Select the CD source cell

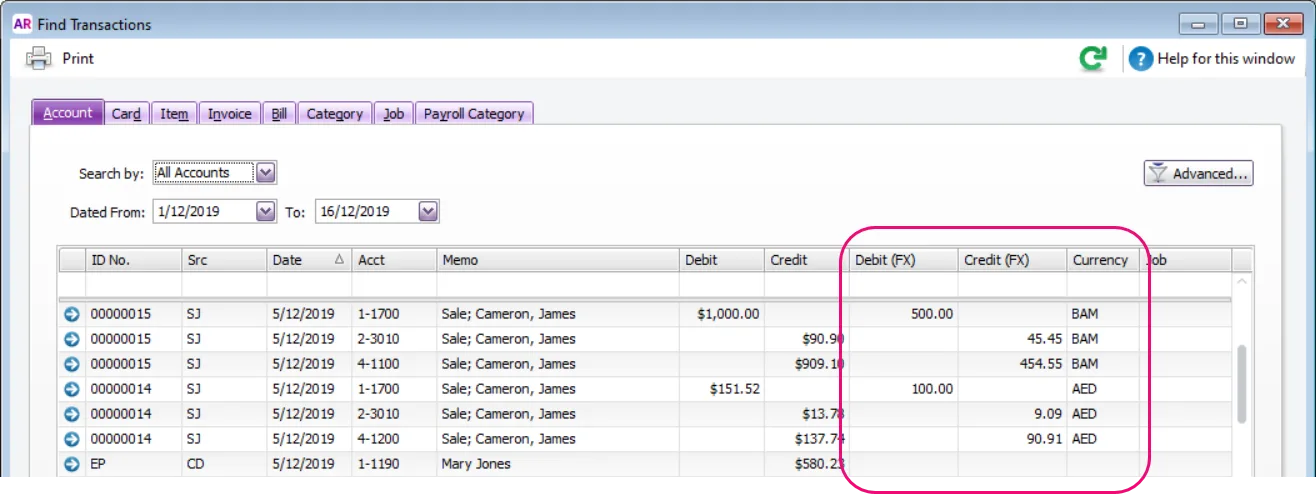(x=224, y=464)
